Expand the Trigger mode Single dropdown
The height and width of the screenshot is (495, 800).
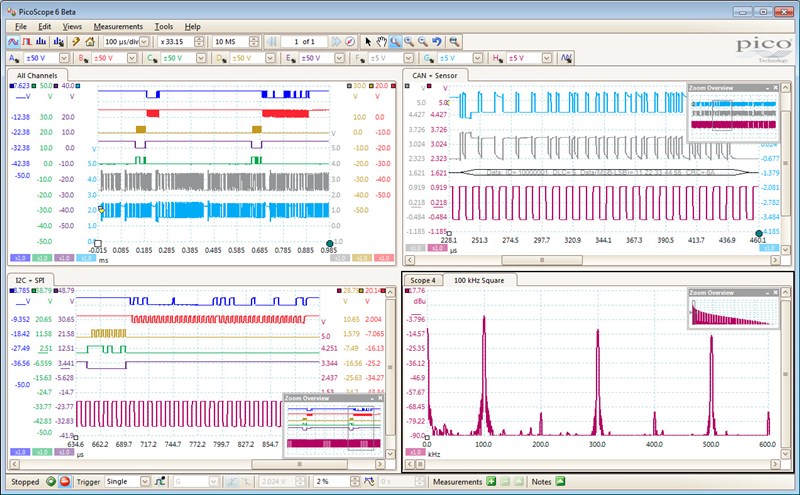146,482
